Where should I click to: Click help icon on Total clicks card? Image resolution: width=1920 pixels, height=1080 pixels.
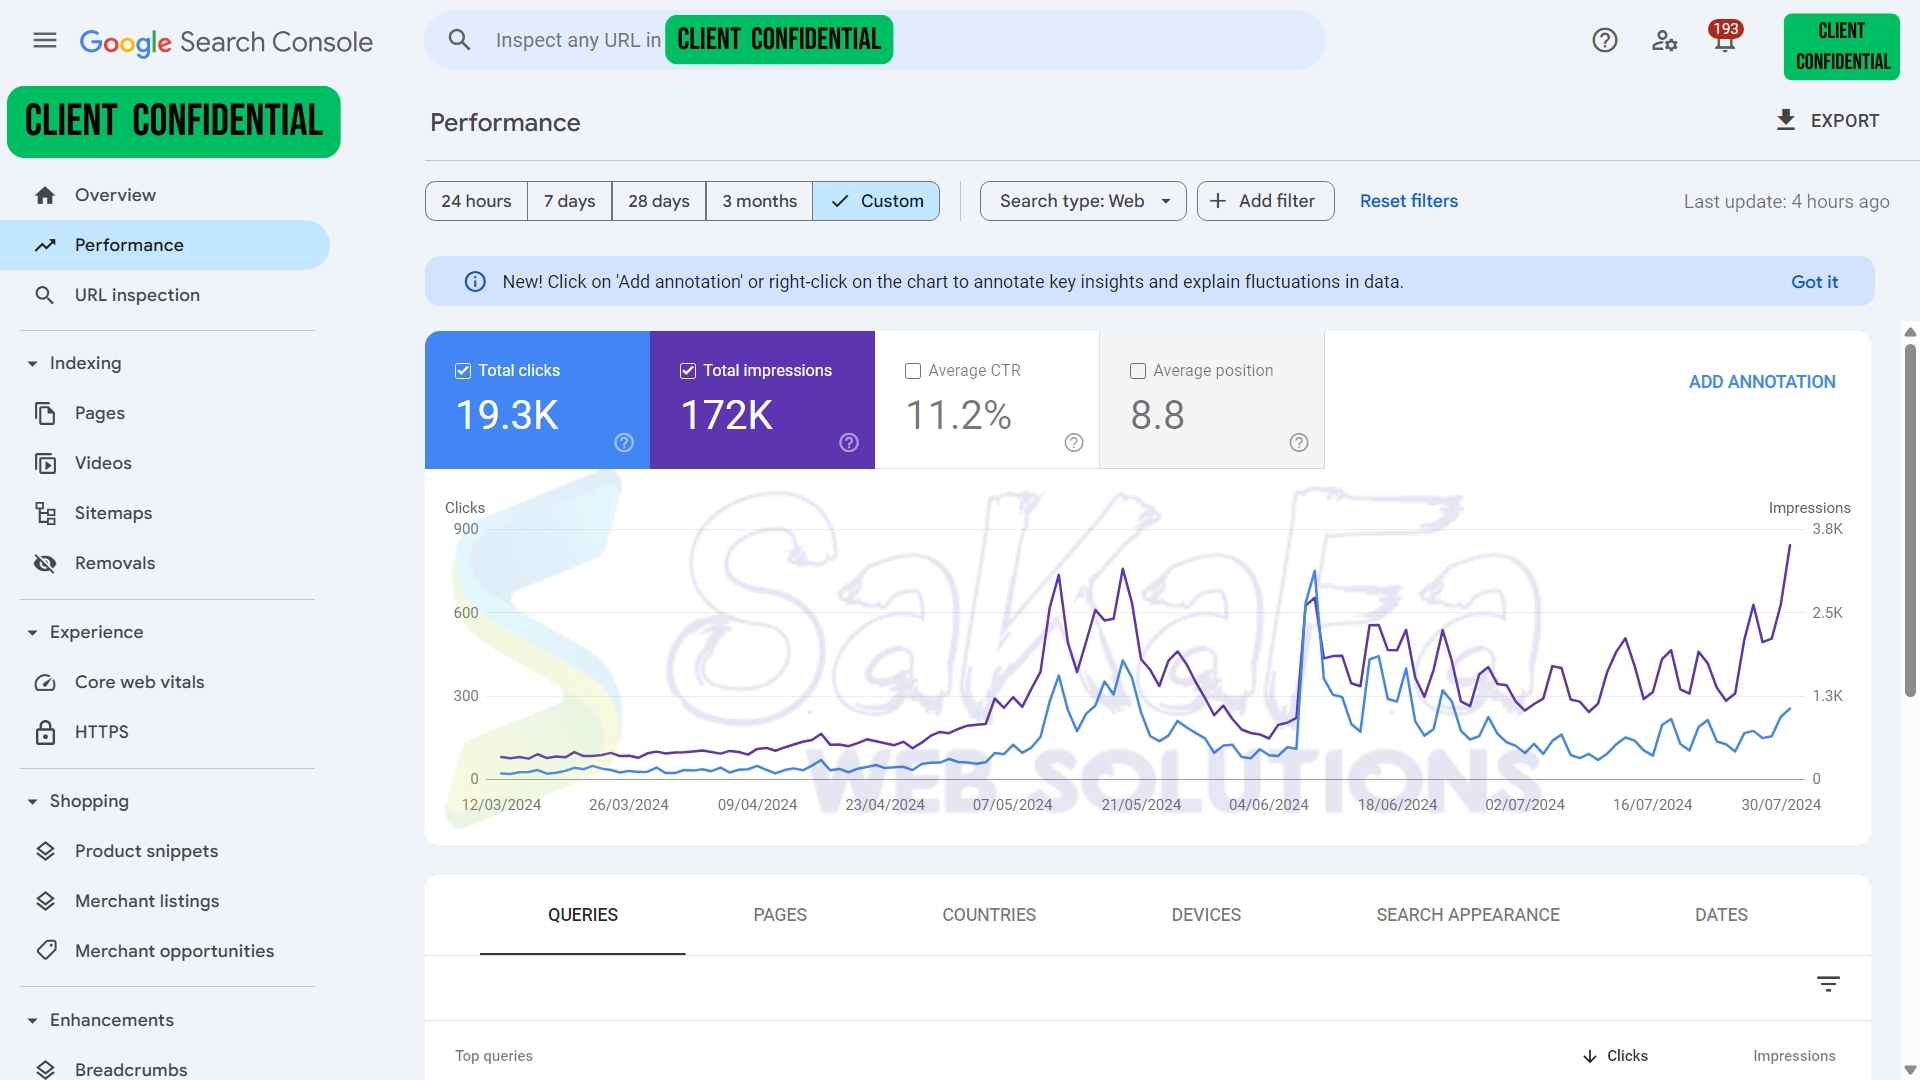(624, 443)
